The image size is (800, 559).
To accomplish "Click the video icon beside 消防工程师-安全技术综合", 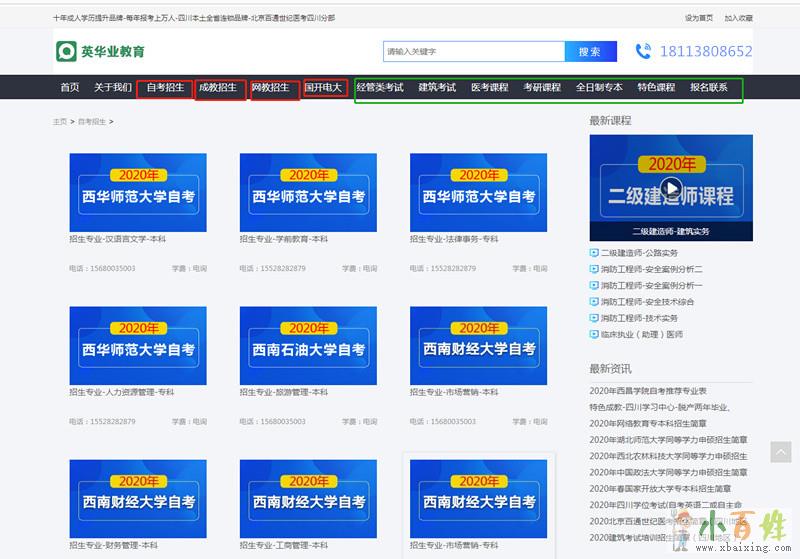I will click(594, 302).
